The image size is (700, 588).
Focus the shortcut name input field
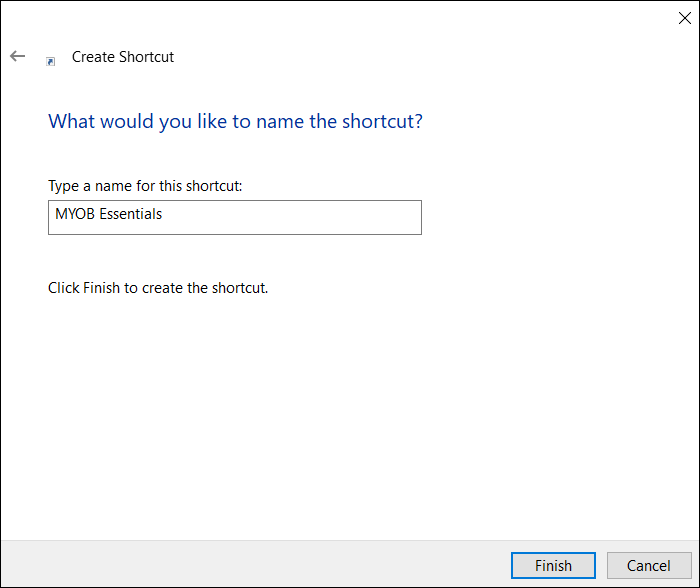(234, 217)
